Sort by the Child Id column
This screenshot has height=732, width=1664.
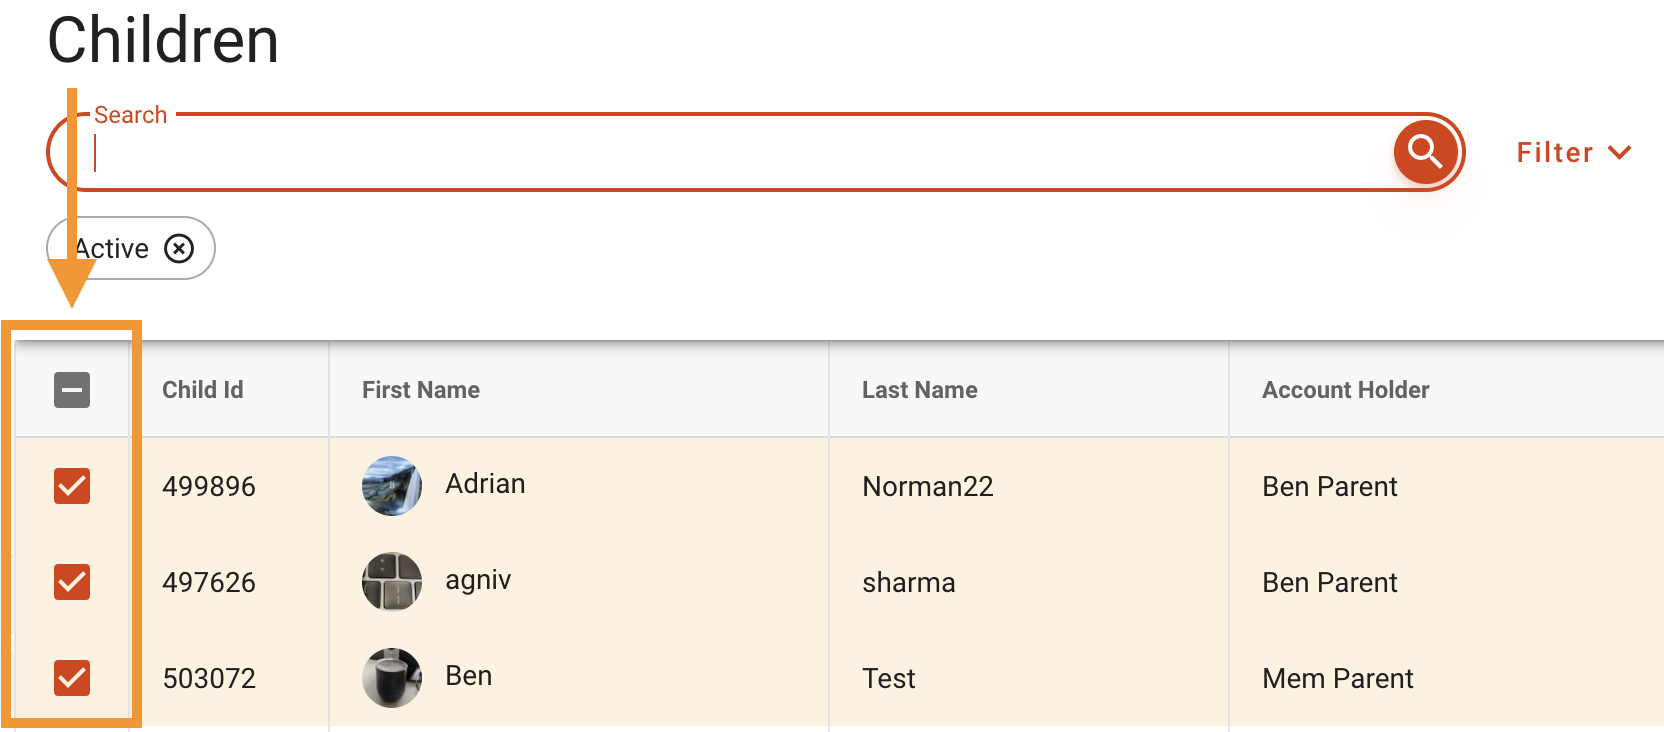pos(202,390)
